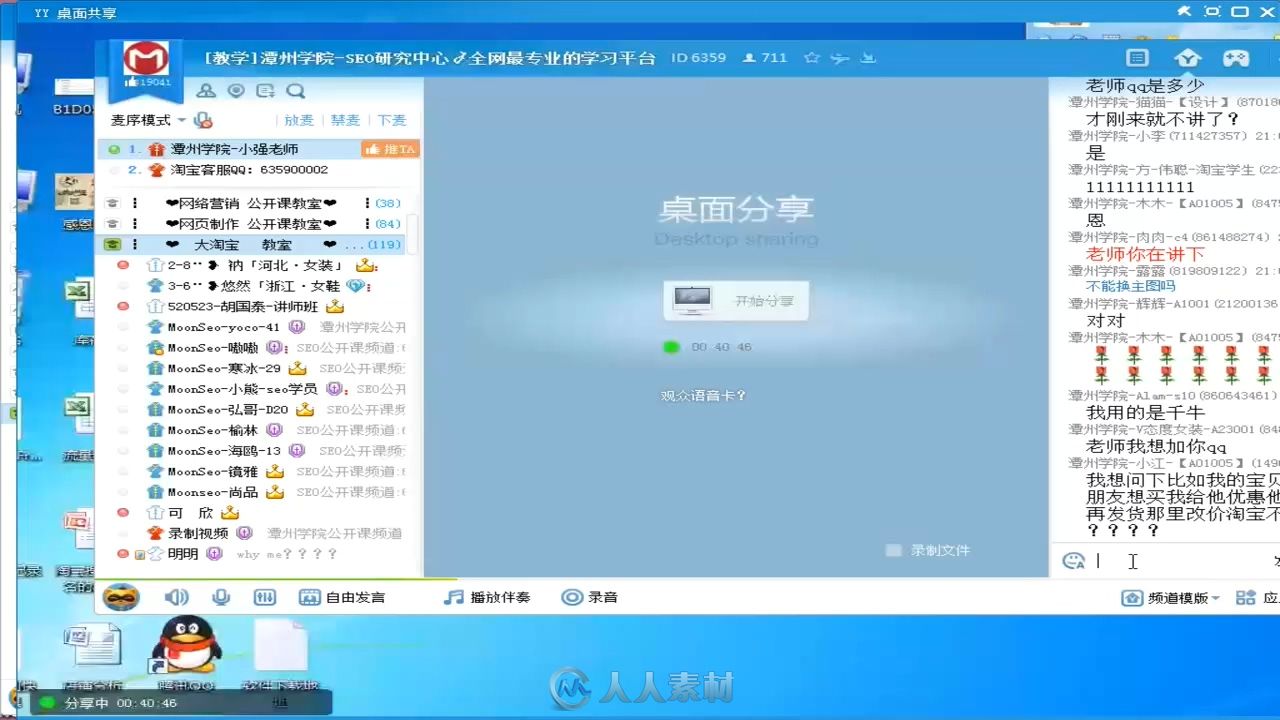Screen dimensions: 1280x720
Task: Click the muted microphone icon next to 麦序模式
Action: 203,120
